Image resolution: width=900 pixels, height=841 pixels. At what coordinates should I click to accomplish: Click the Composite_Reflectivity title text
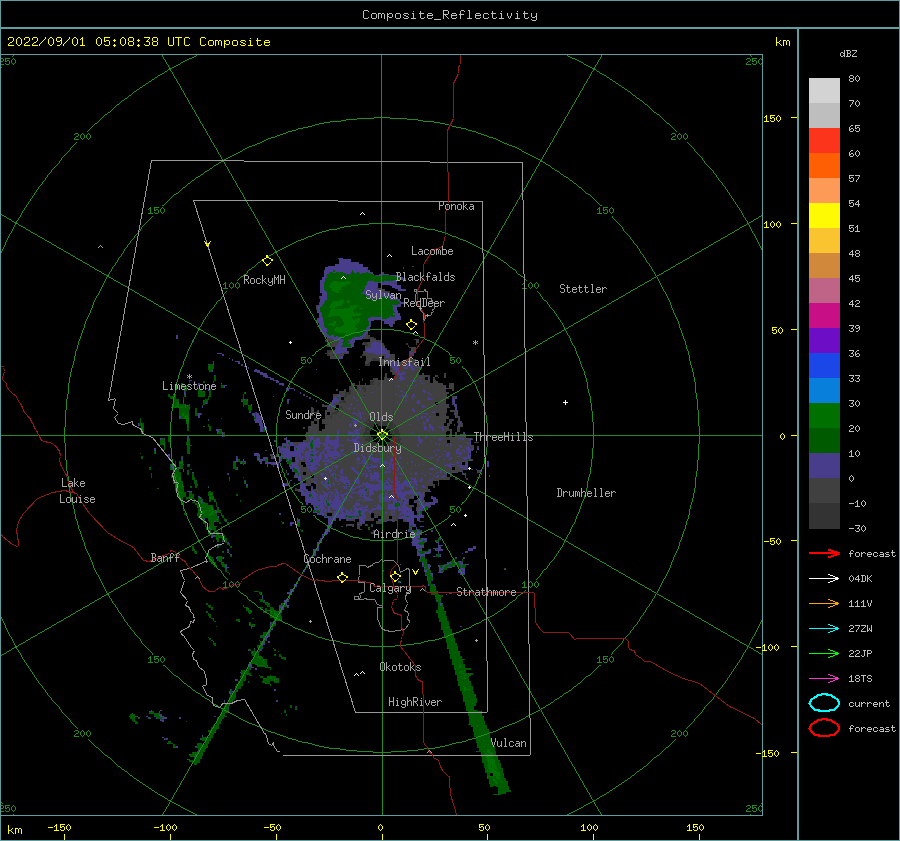tap(450, 15)
